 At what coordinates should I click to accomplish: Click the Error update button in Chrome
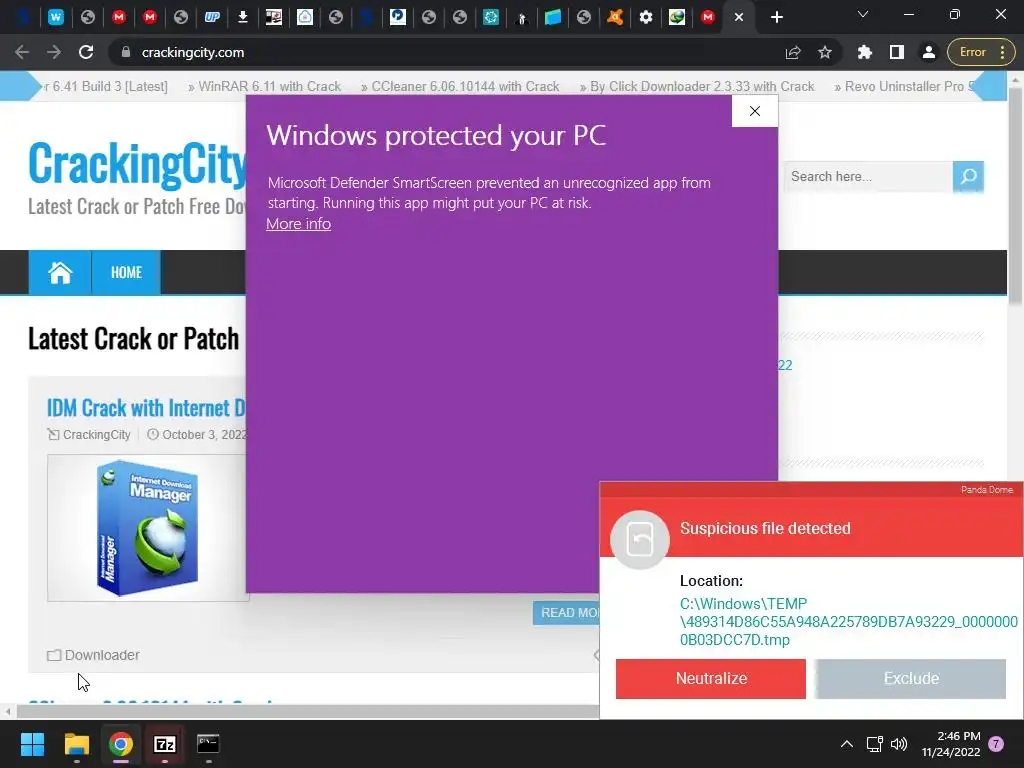pos(982,52)
